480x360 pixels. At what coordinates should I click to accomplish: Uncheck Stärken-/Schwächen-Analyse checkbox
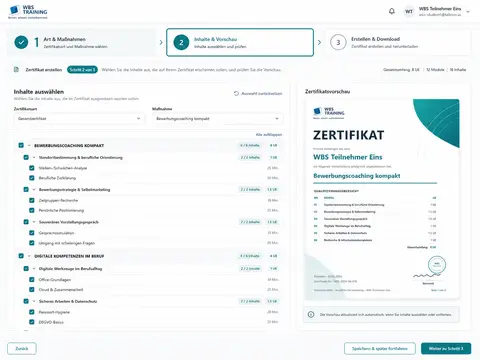tap(32, 168)
